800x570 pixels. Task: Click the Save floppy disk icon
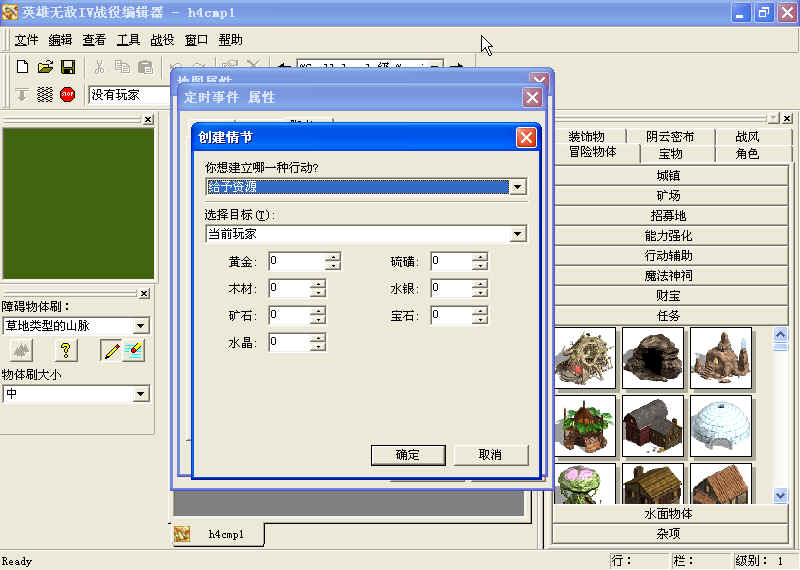pos(68,67)
